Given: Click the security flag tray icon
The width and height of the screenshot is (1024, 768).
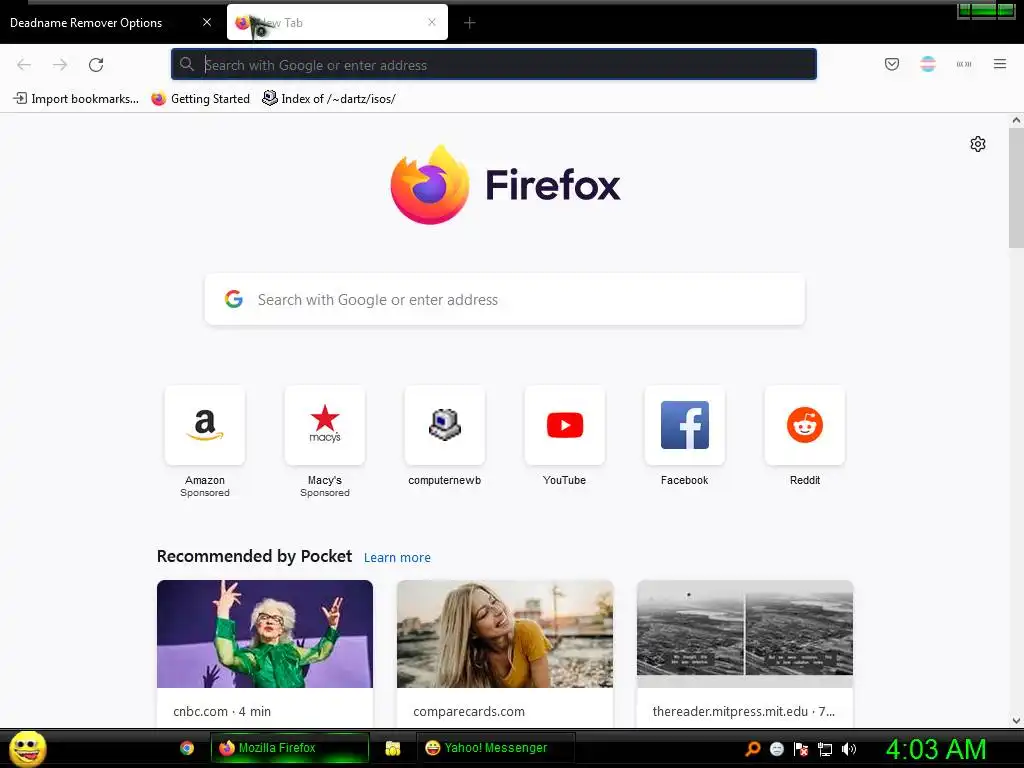Looking at the screenshot, I should 801,749.
